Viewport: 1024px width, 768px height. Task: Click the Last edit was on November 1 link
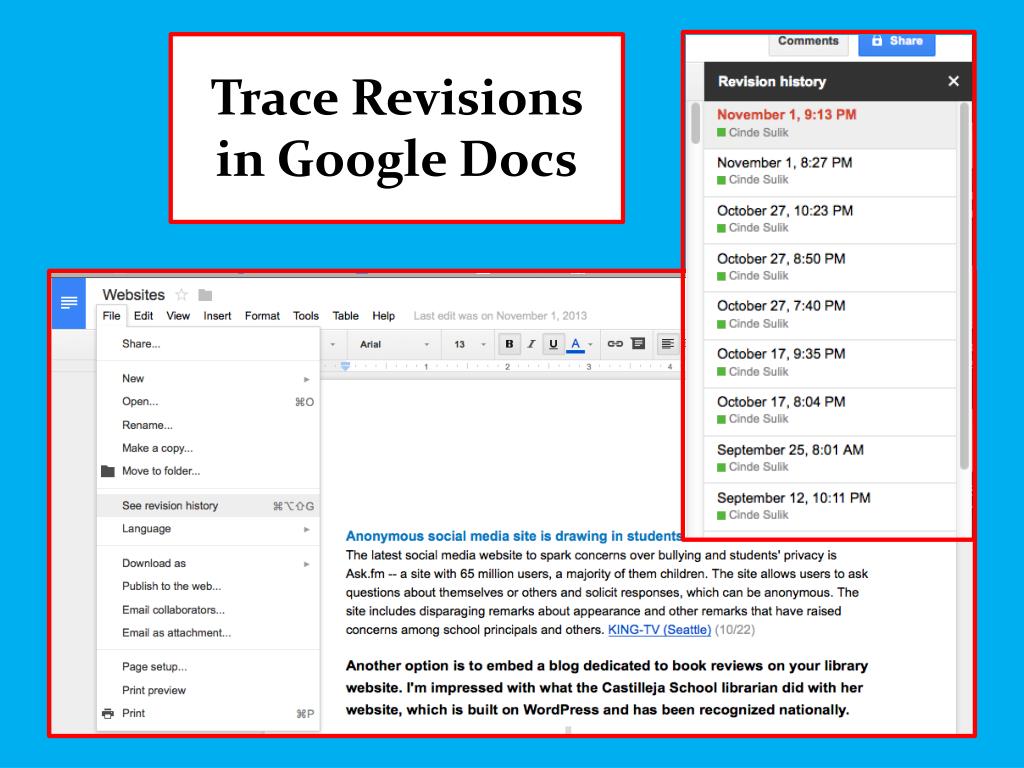[500, 315]
